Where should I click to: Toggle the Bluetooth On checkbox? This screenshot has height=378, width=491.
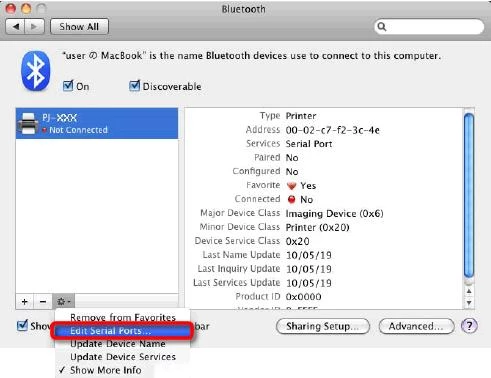(68, 86)
